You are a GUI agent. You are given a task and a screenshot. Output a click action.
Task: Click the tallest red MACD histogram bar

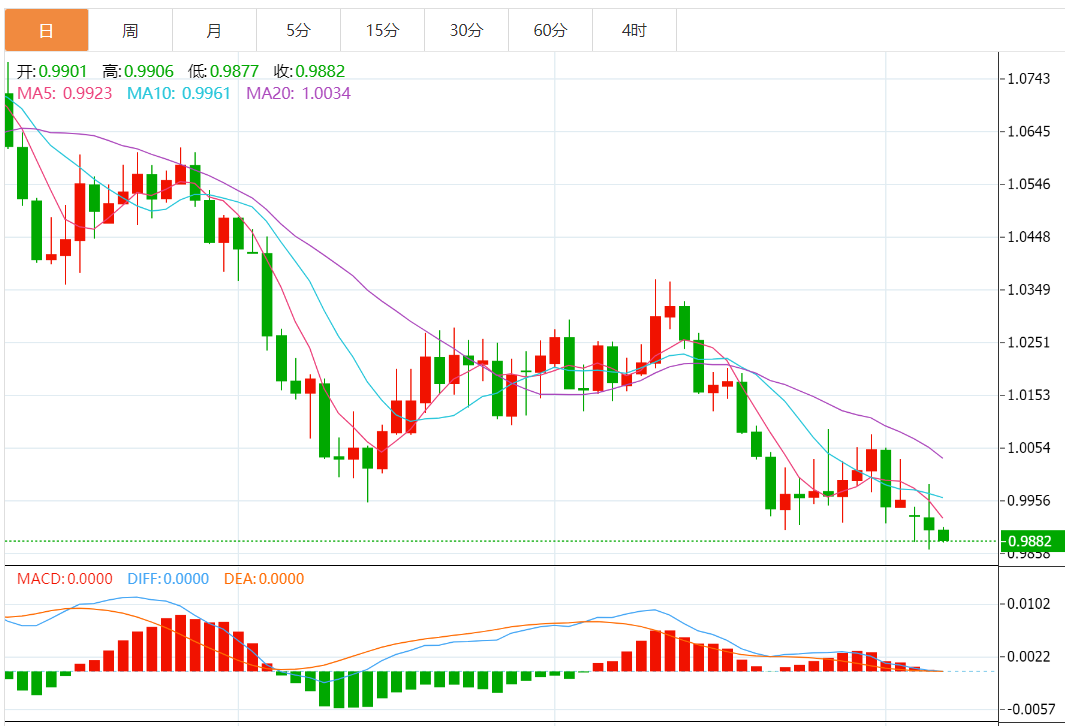click(180, 643)
